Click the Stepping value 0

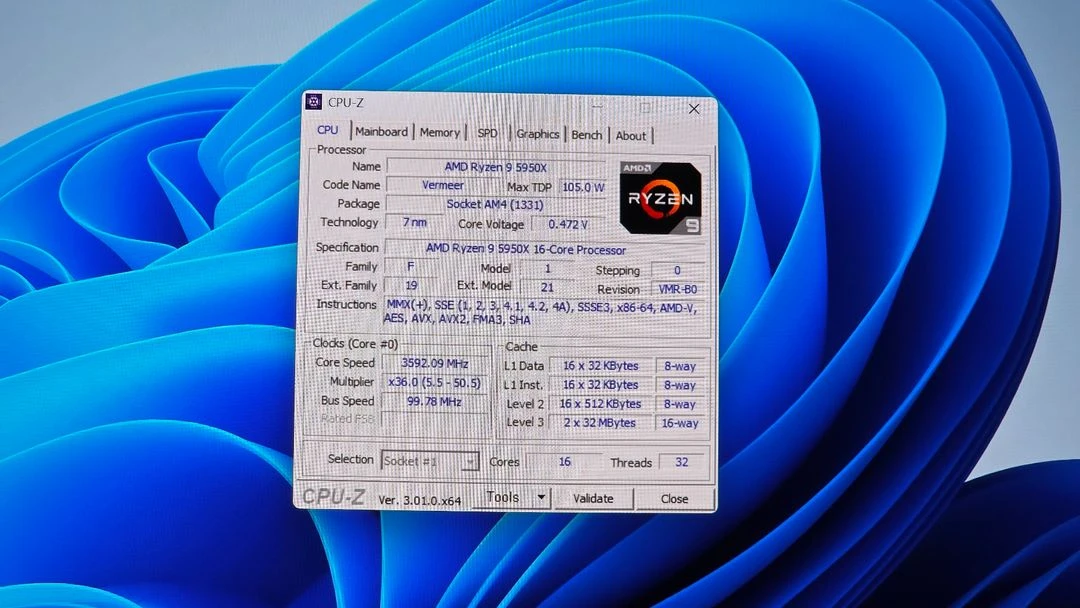(x=677, y=271)
